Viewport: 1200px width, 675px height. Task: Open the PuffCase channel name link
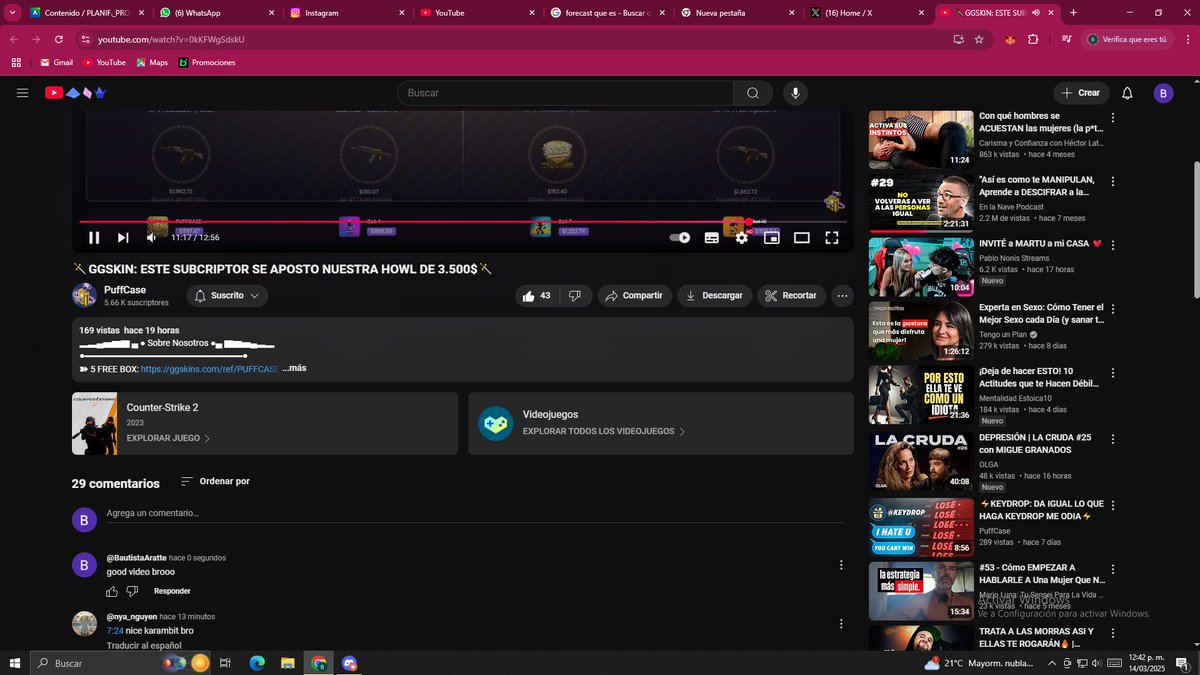[123, 289]
